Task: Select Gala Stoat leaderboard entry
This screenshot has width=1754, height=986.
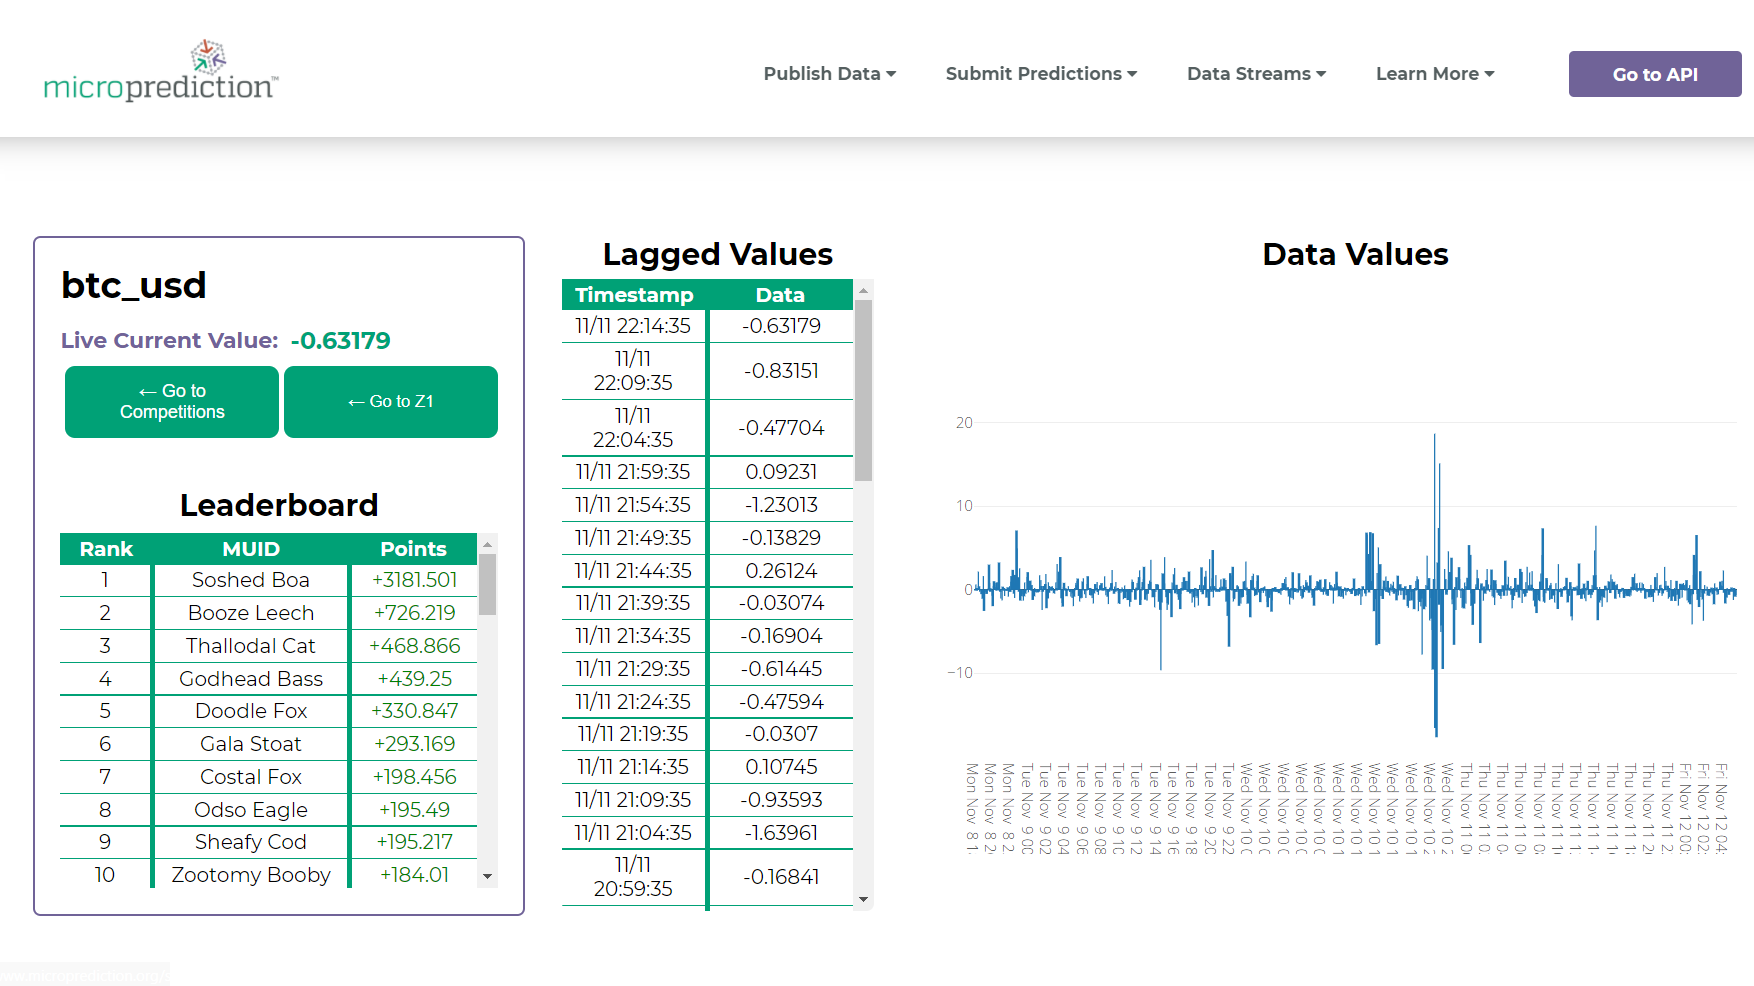Action: pyautogui.click(x=251, y=744)
